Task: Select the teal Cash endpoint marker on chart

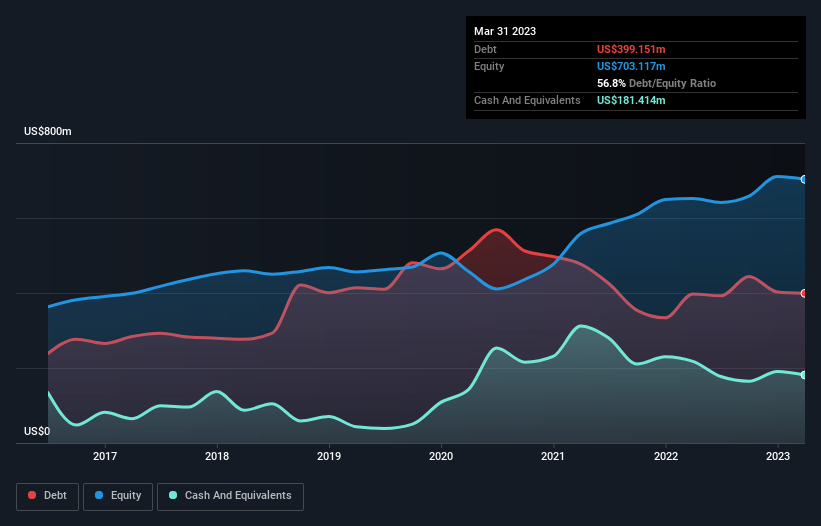Action: [x=804, y=375]
